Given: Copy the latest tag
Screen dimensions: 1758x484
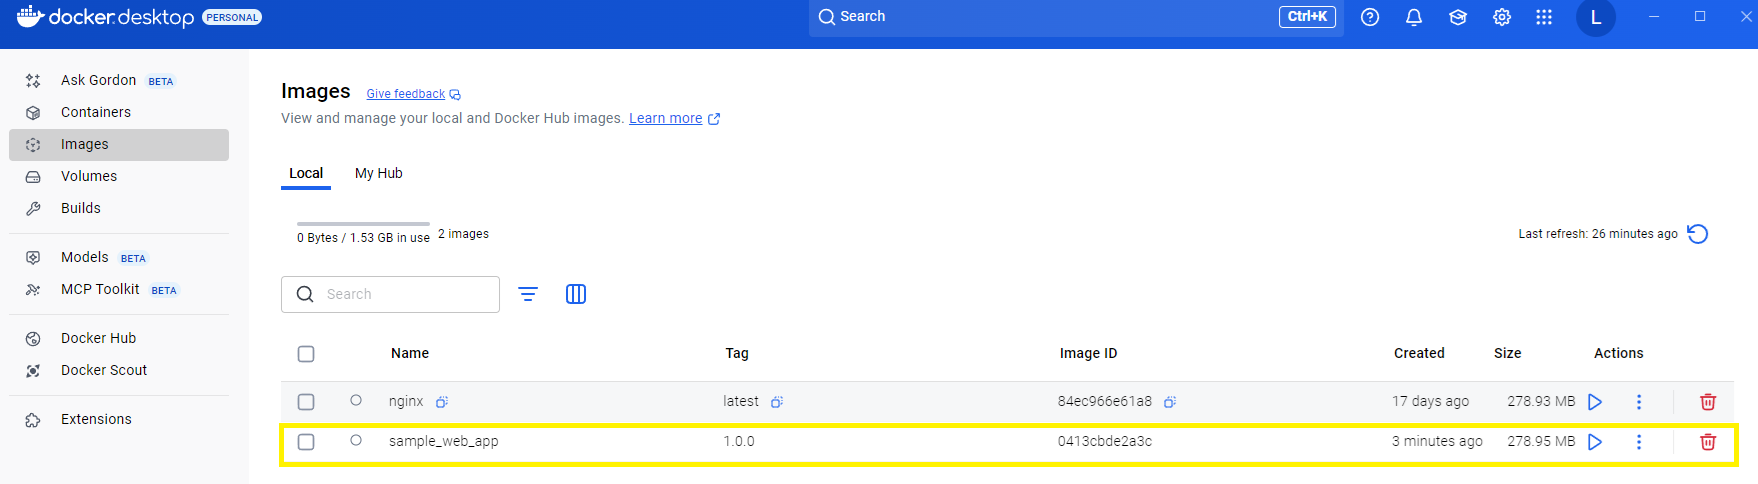Looking at the screenshot, I should [x=777, y=402].
